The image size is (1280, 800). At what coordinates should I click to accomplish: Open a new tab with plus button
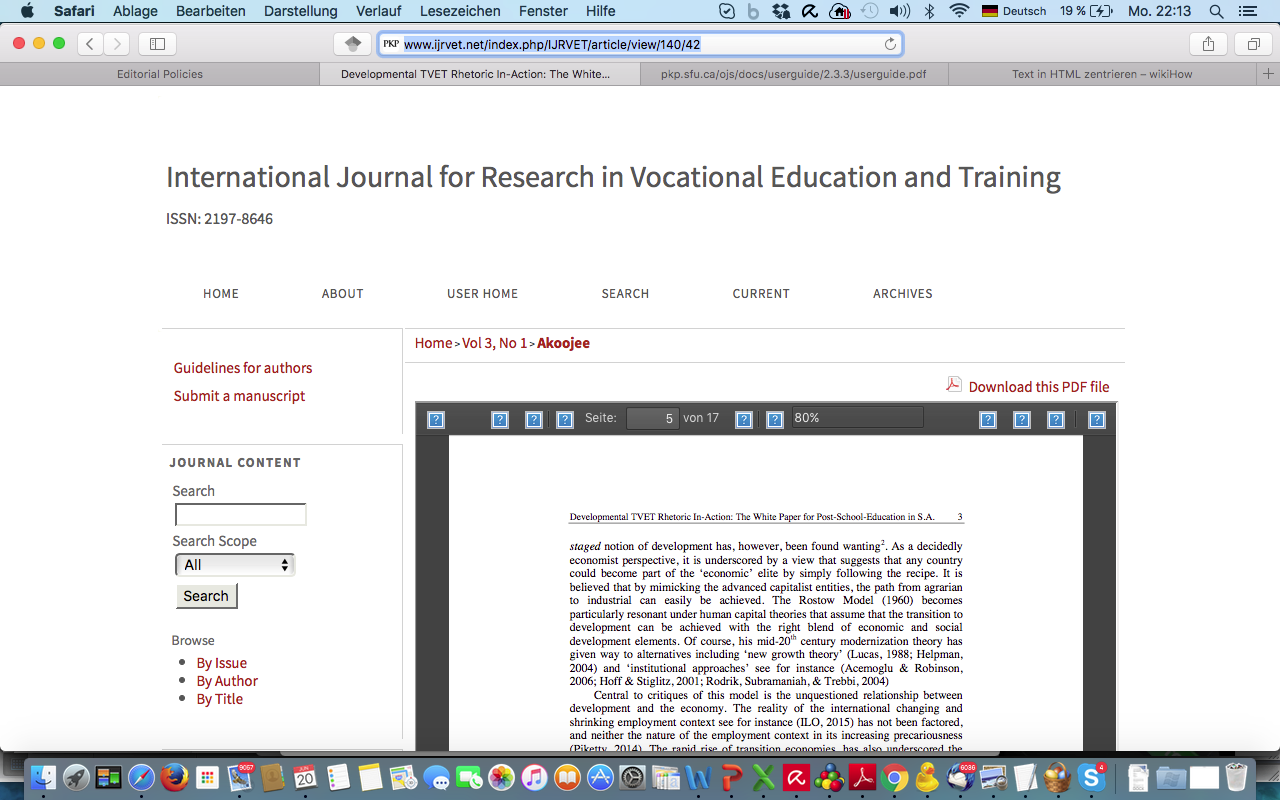[x=1268, y=74]
